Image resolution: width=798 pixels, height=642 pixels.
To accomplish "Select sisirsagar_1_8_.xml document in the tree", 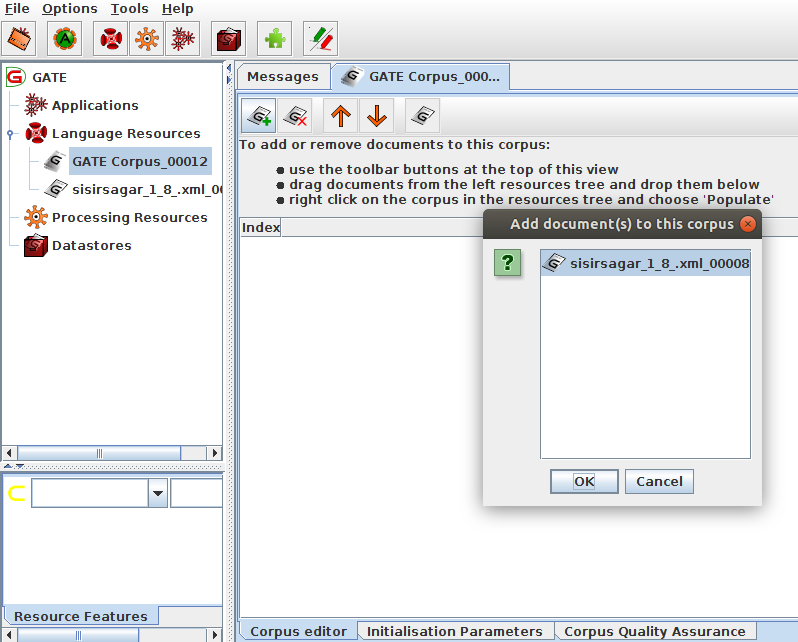I will (x=147, y=189).
